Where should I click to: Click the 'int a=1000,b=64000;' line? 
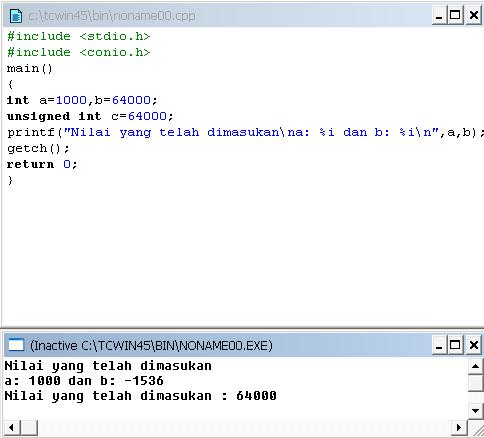click(82, 100)
